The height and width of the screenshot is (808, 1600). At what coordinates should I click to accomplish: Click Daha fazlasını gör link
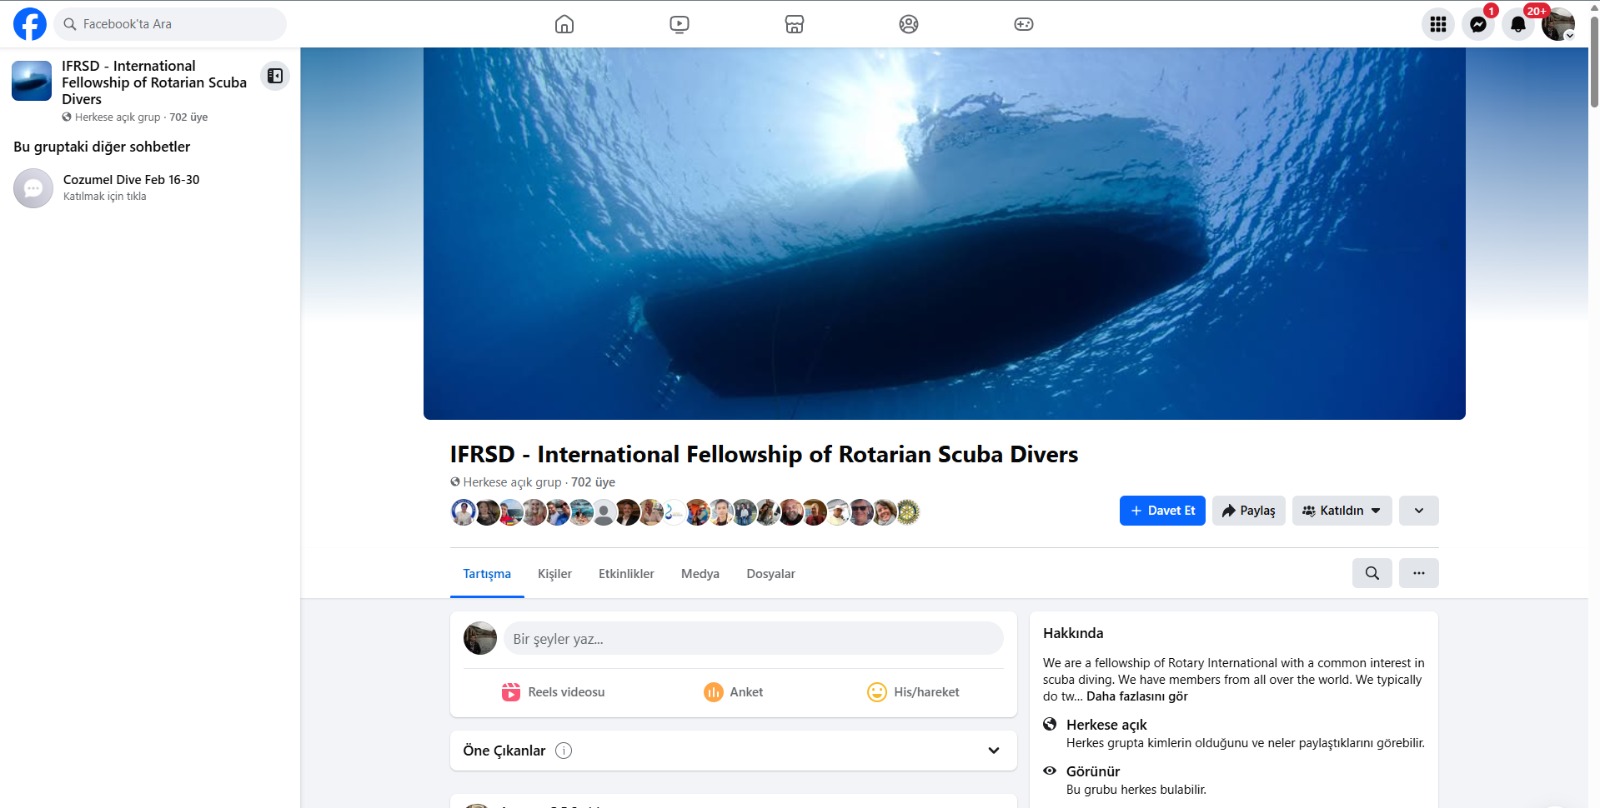point(1137,697)
